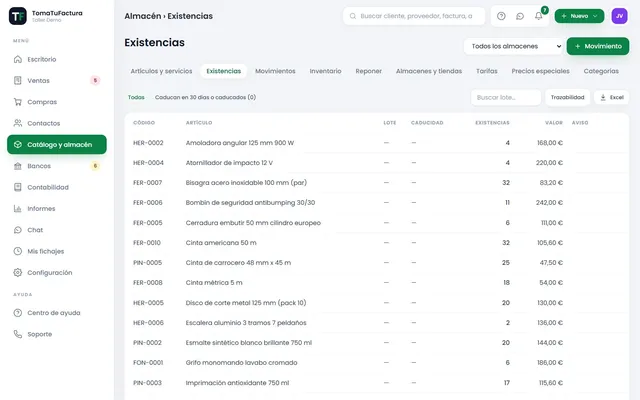Click the Ventas badge showing 5
Screen dimensions: 640x400
point(95,80)
